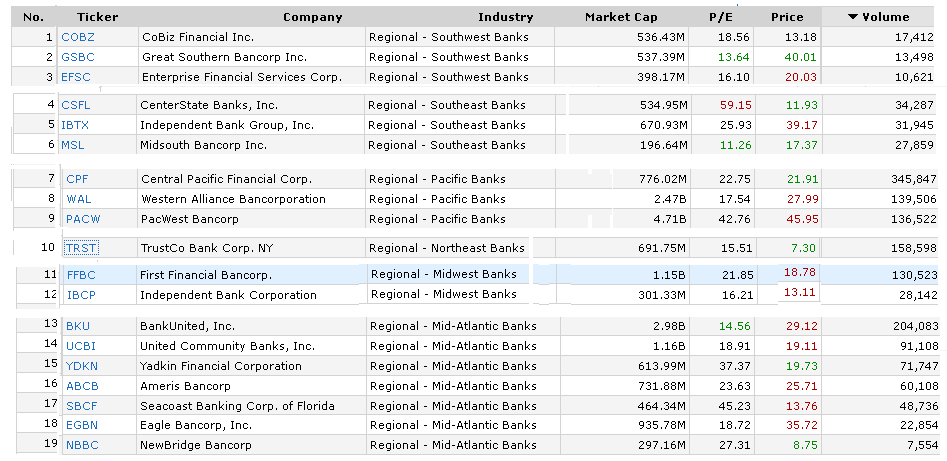Select MSL P/E value 11.26
947x461 pixels.
(x=735, y=145)
